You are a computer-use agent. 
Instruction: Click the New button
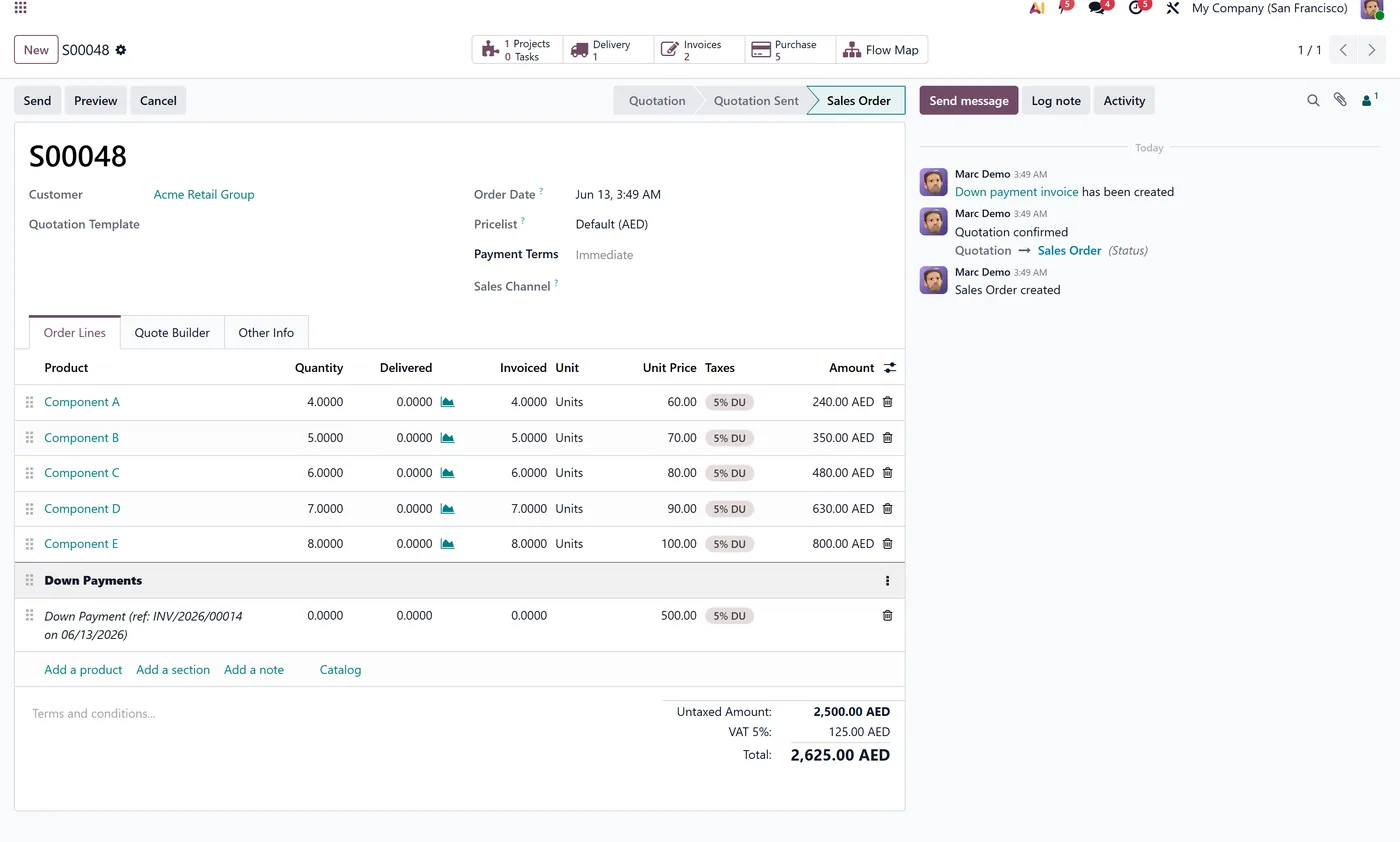(x=36, y=50)
